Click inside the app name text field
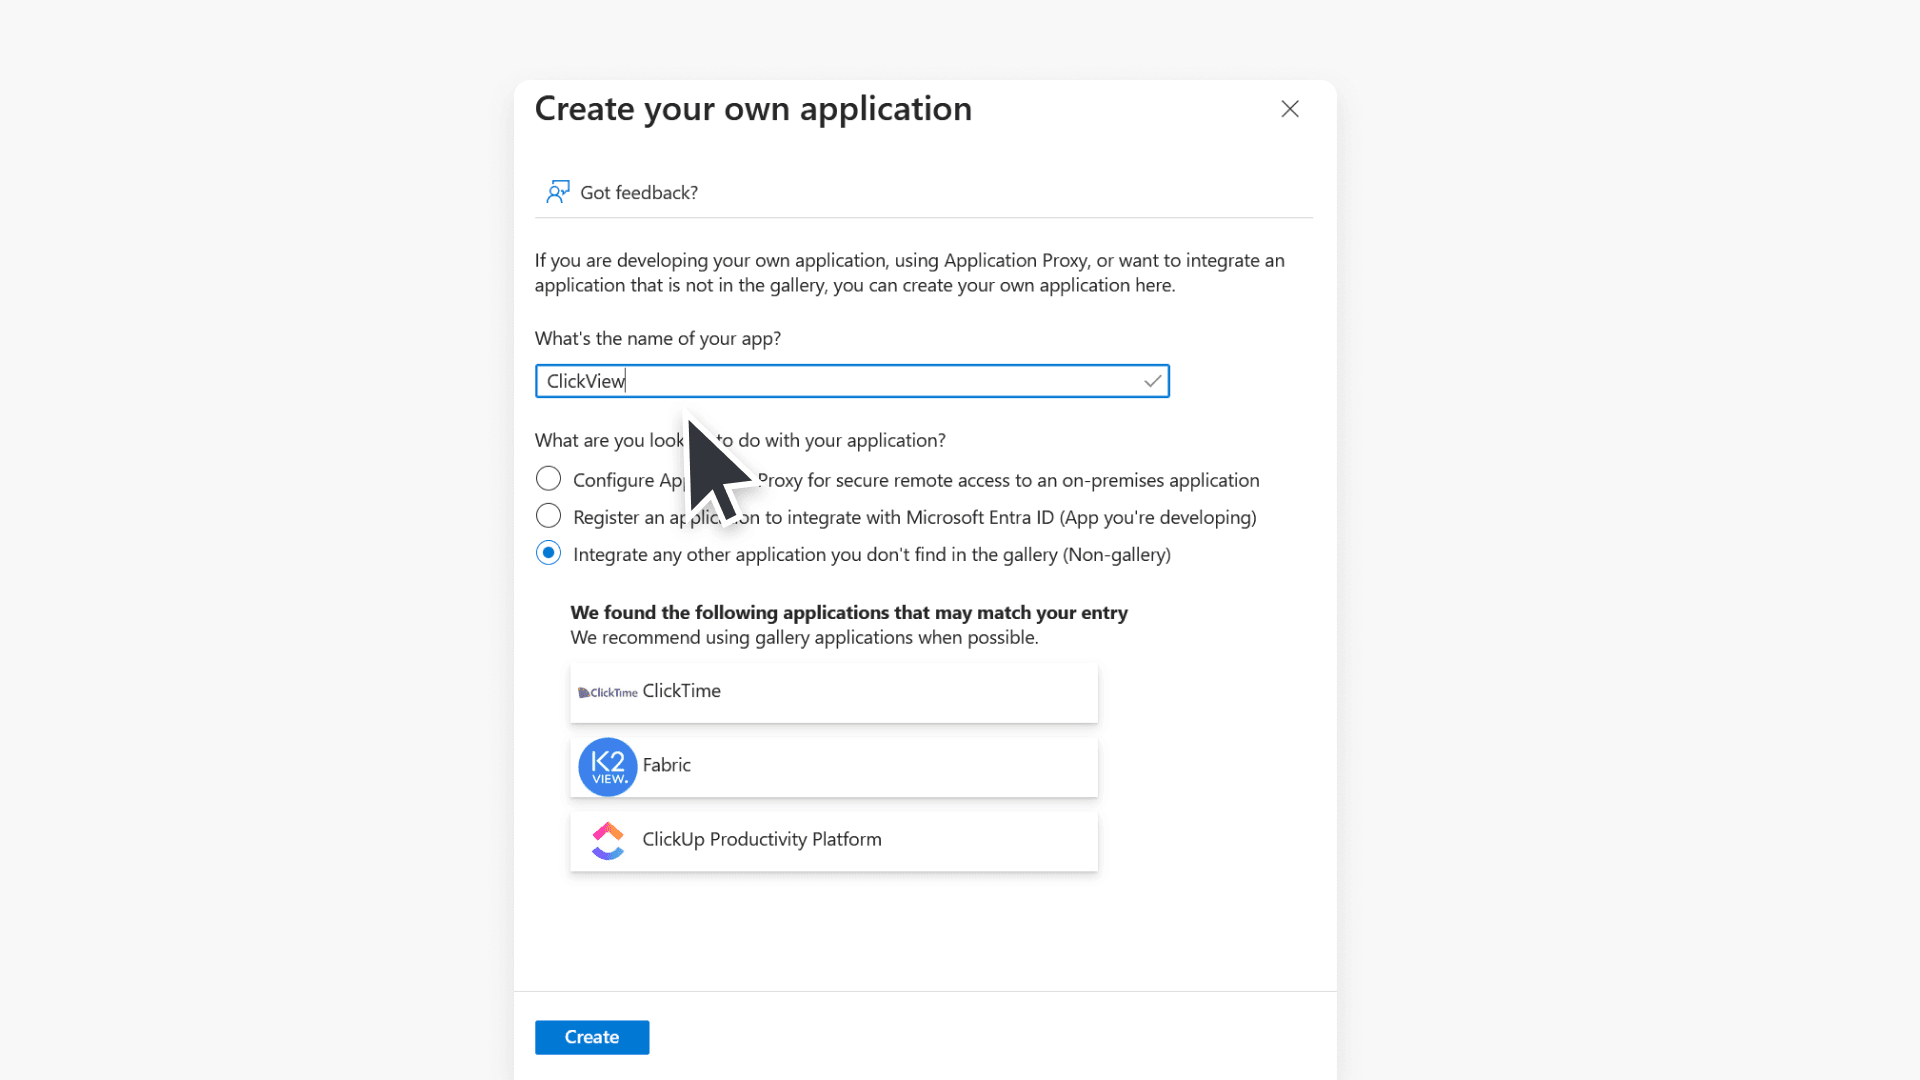This screenshot has height=1080, width=1920. point(850,381)
